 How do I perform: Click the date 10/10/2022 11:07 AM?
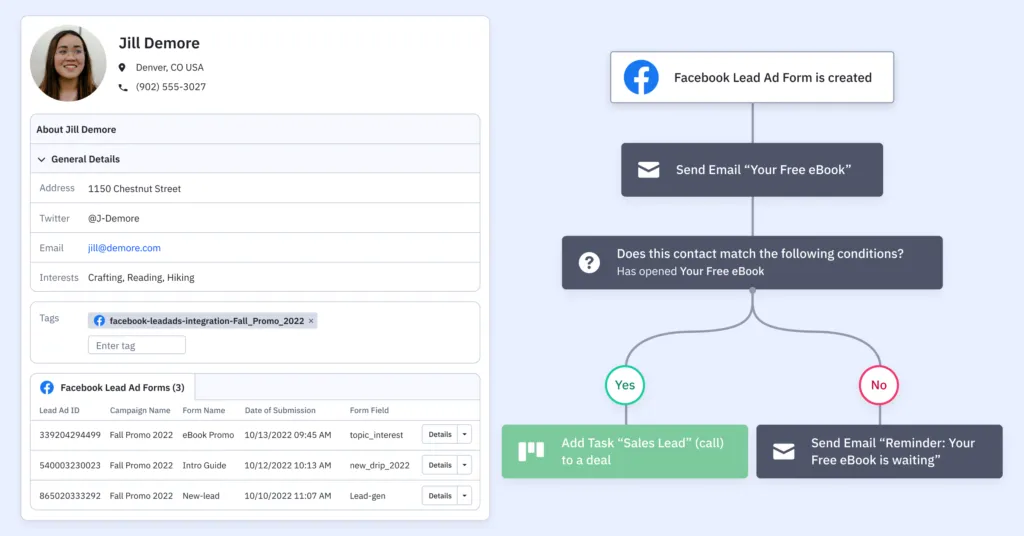coord(288,496)
